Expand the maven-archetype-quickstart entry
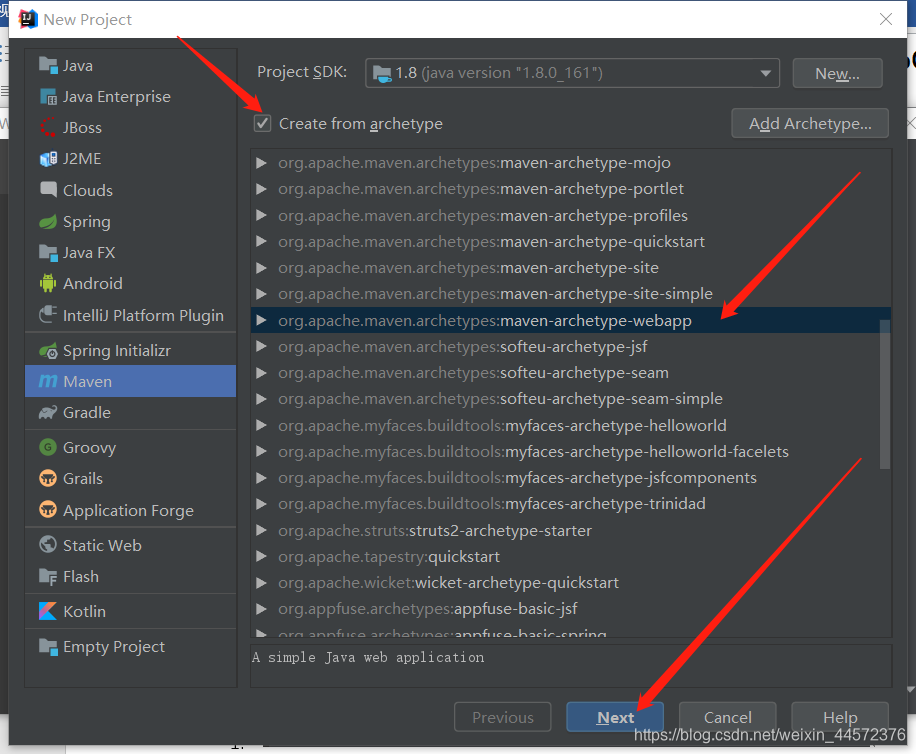The width and height of the screenshot is (916, 754). pyautogui.click(x=262, y=241)
